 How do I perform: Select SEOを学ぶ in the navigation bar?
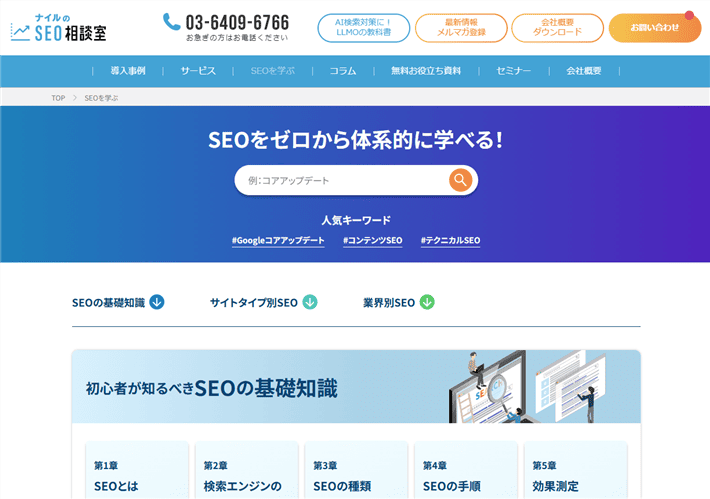pyautogui.click(x=273, y=71)
